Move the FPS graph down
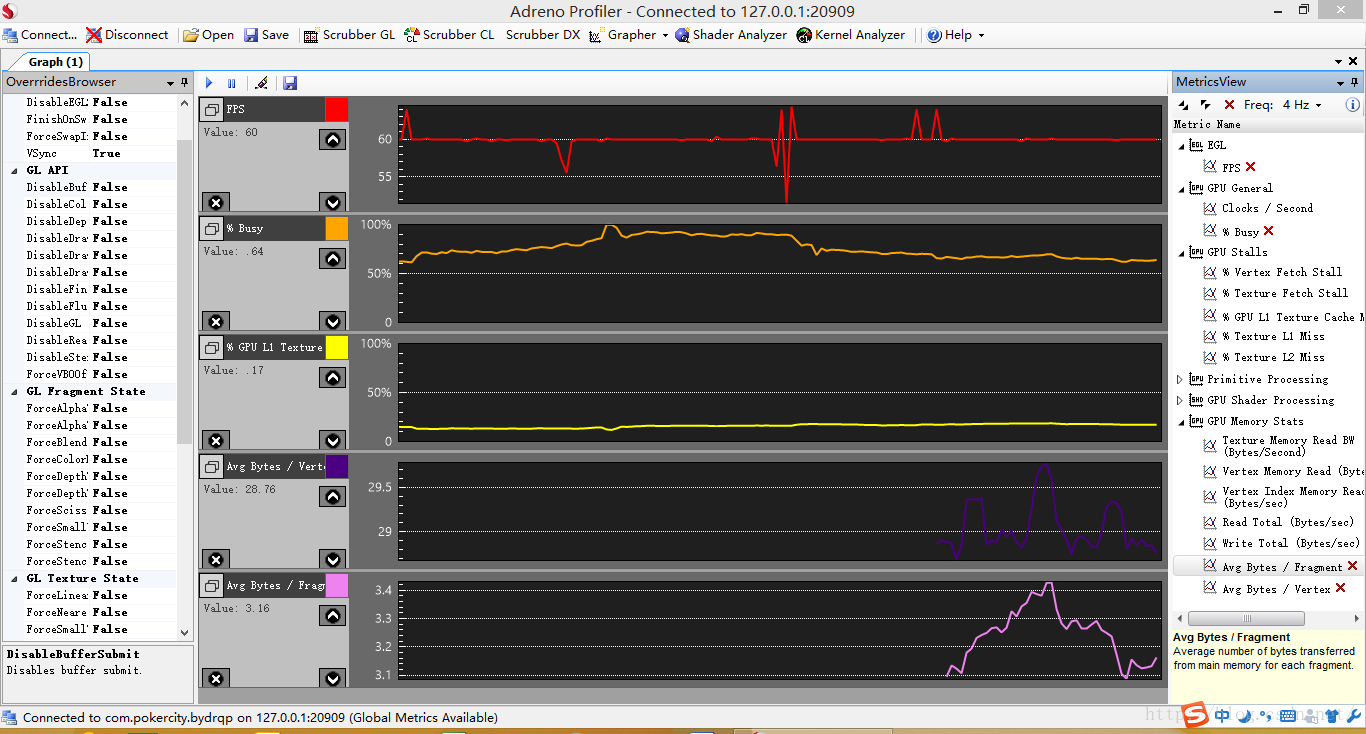Viewport: 1366px width, 734px height. click(x=333, y=202)
